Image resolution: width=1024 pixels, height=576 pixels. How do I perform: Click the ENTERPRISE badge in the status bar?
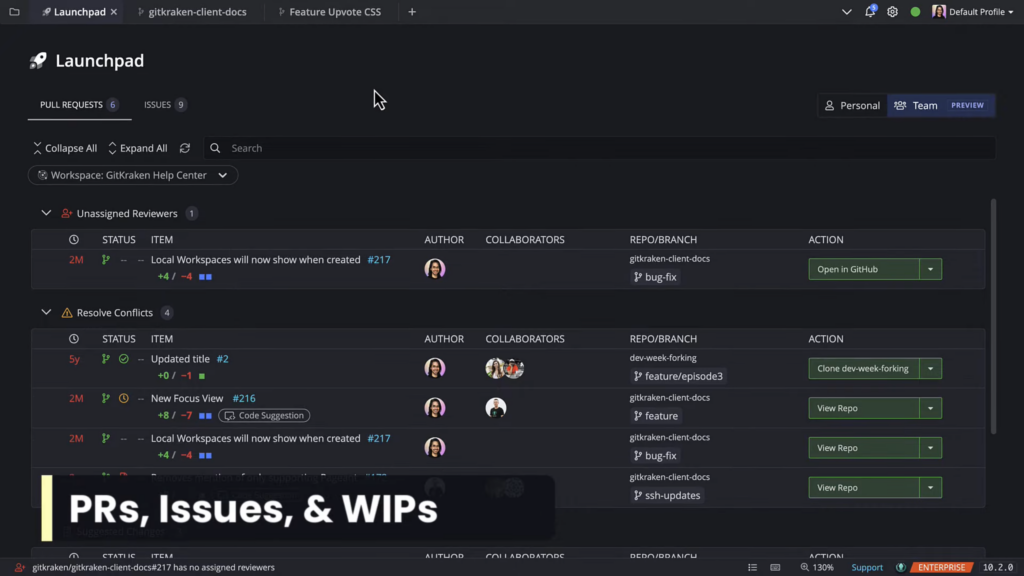tap(942, 568)
